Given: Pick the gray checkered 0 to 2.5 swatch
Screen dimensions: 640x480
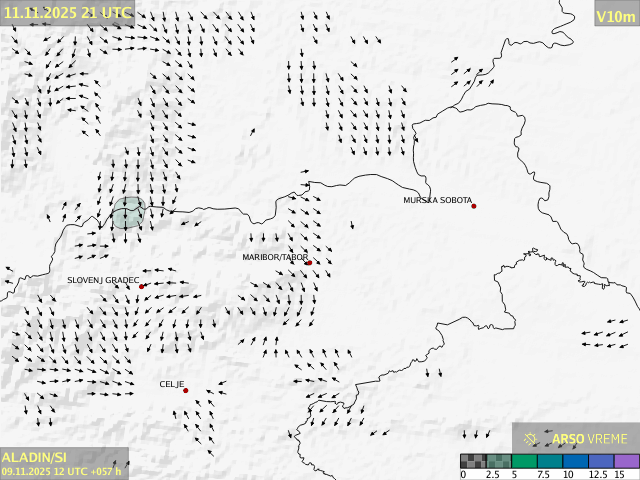Looking at the screenshot, I should pos(474,461).
